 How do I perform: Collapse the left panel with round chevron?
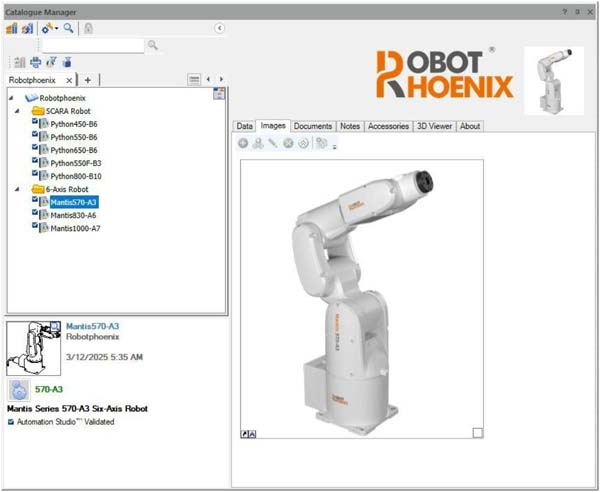[220, 28]
